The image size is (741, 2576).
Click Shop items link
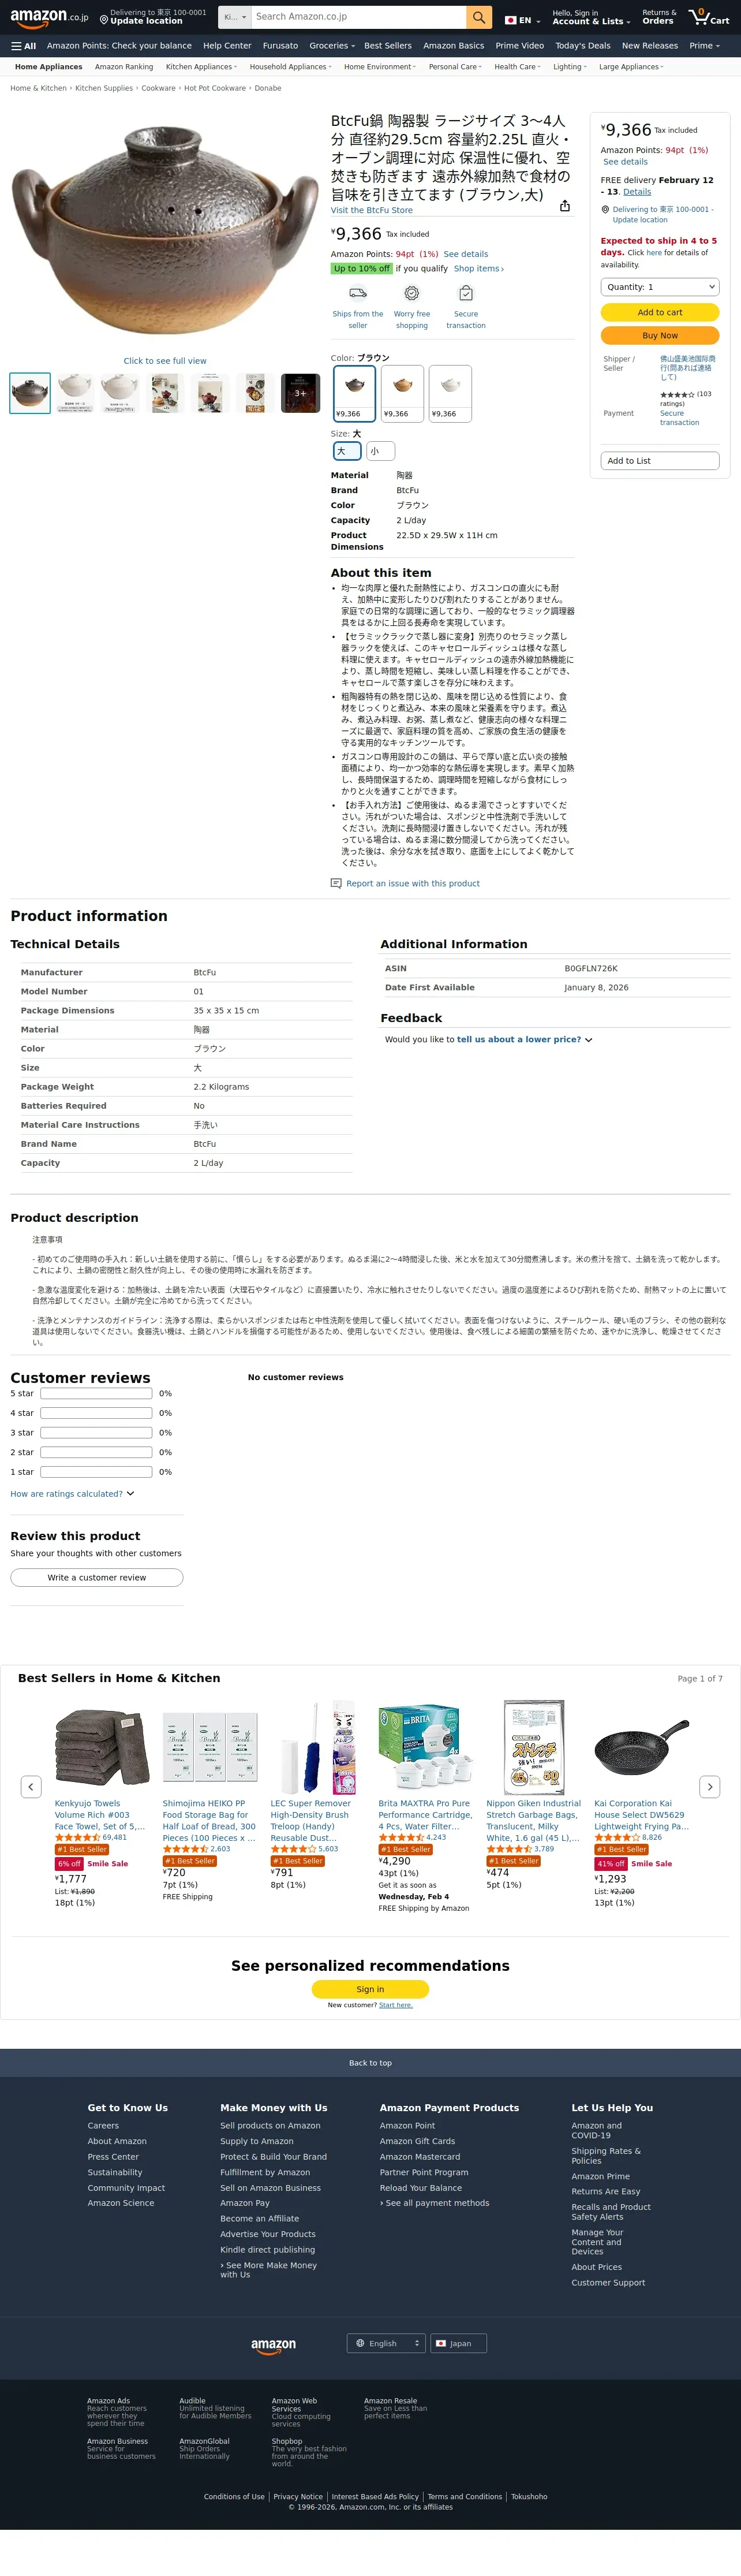click(x=479, y=269)
